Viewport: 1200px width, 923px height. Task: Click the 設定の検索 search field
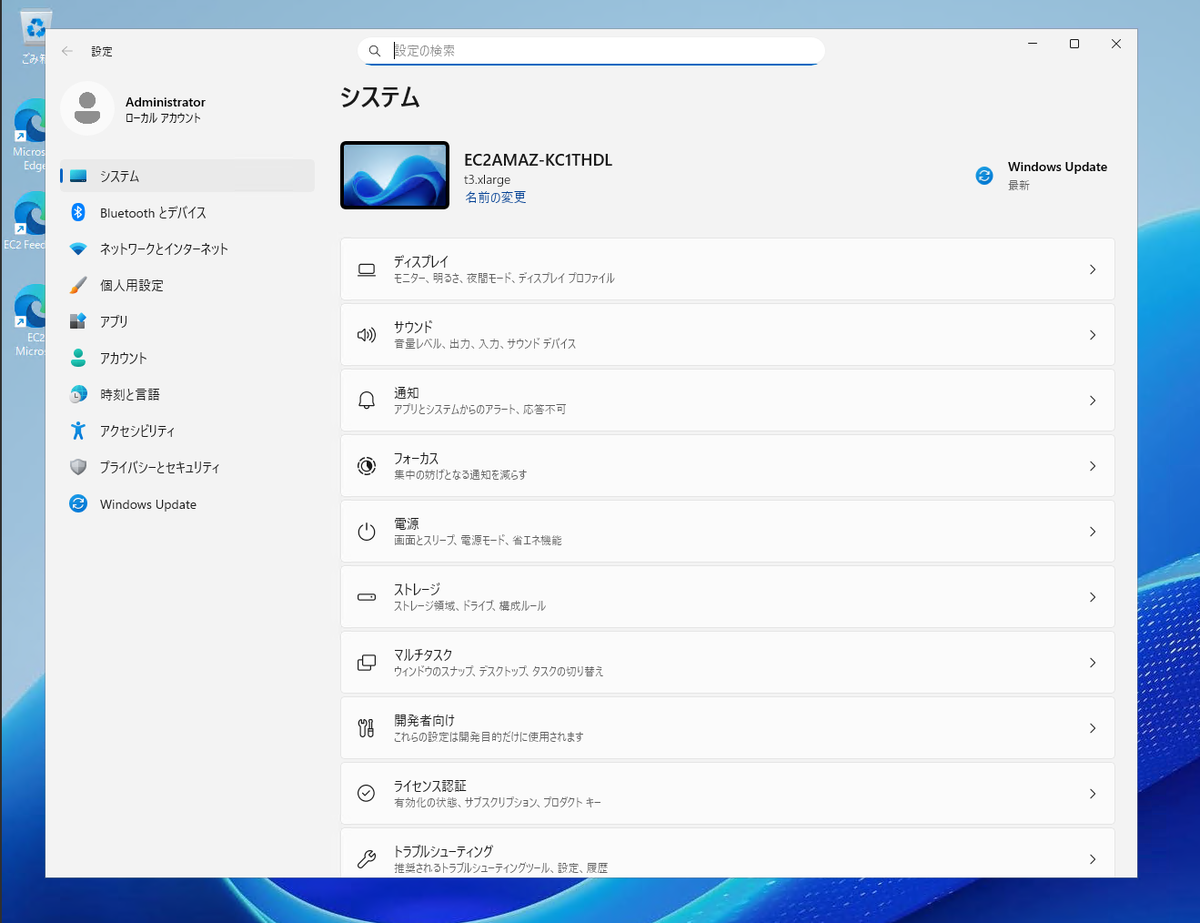click(591, 50)
